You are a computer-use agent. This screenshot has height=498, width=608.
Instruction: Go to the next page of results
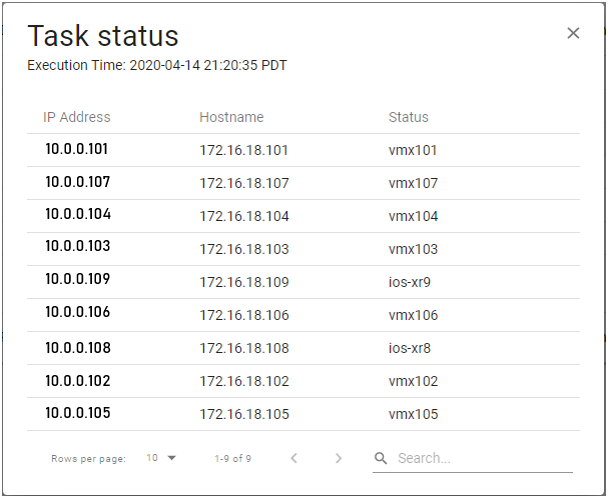338,458
